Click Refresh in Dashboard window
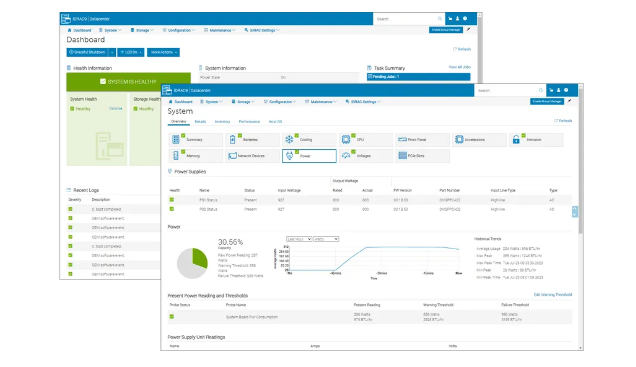The image size is (636, 367). (x=462, y=49)
